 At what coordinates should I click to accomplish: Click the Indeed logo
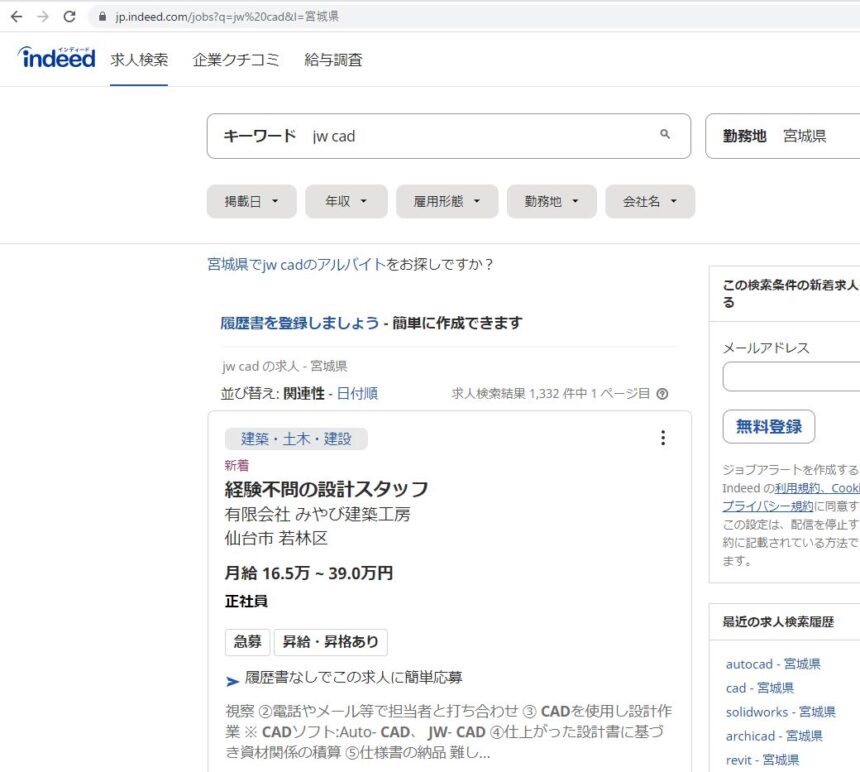[x=56, y=58]
